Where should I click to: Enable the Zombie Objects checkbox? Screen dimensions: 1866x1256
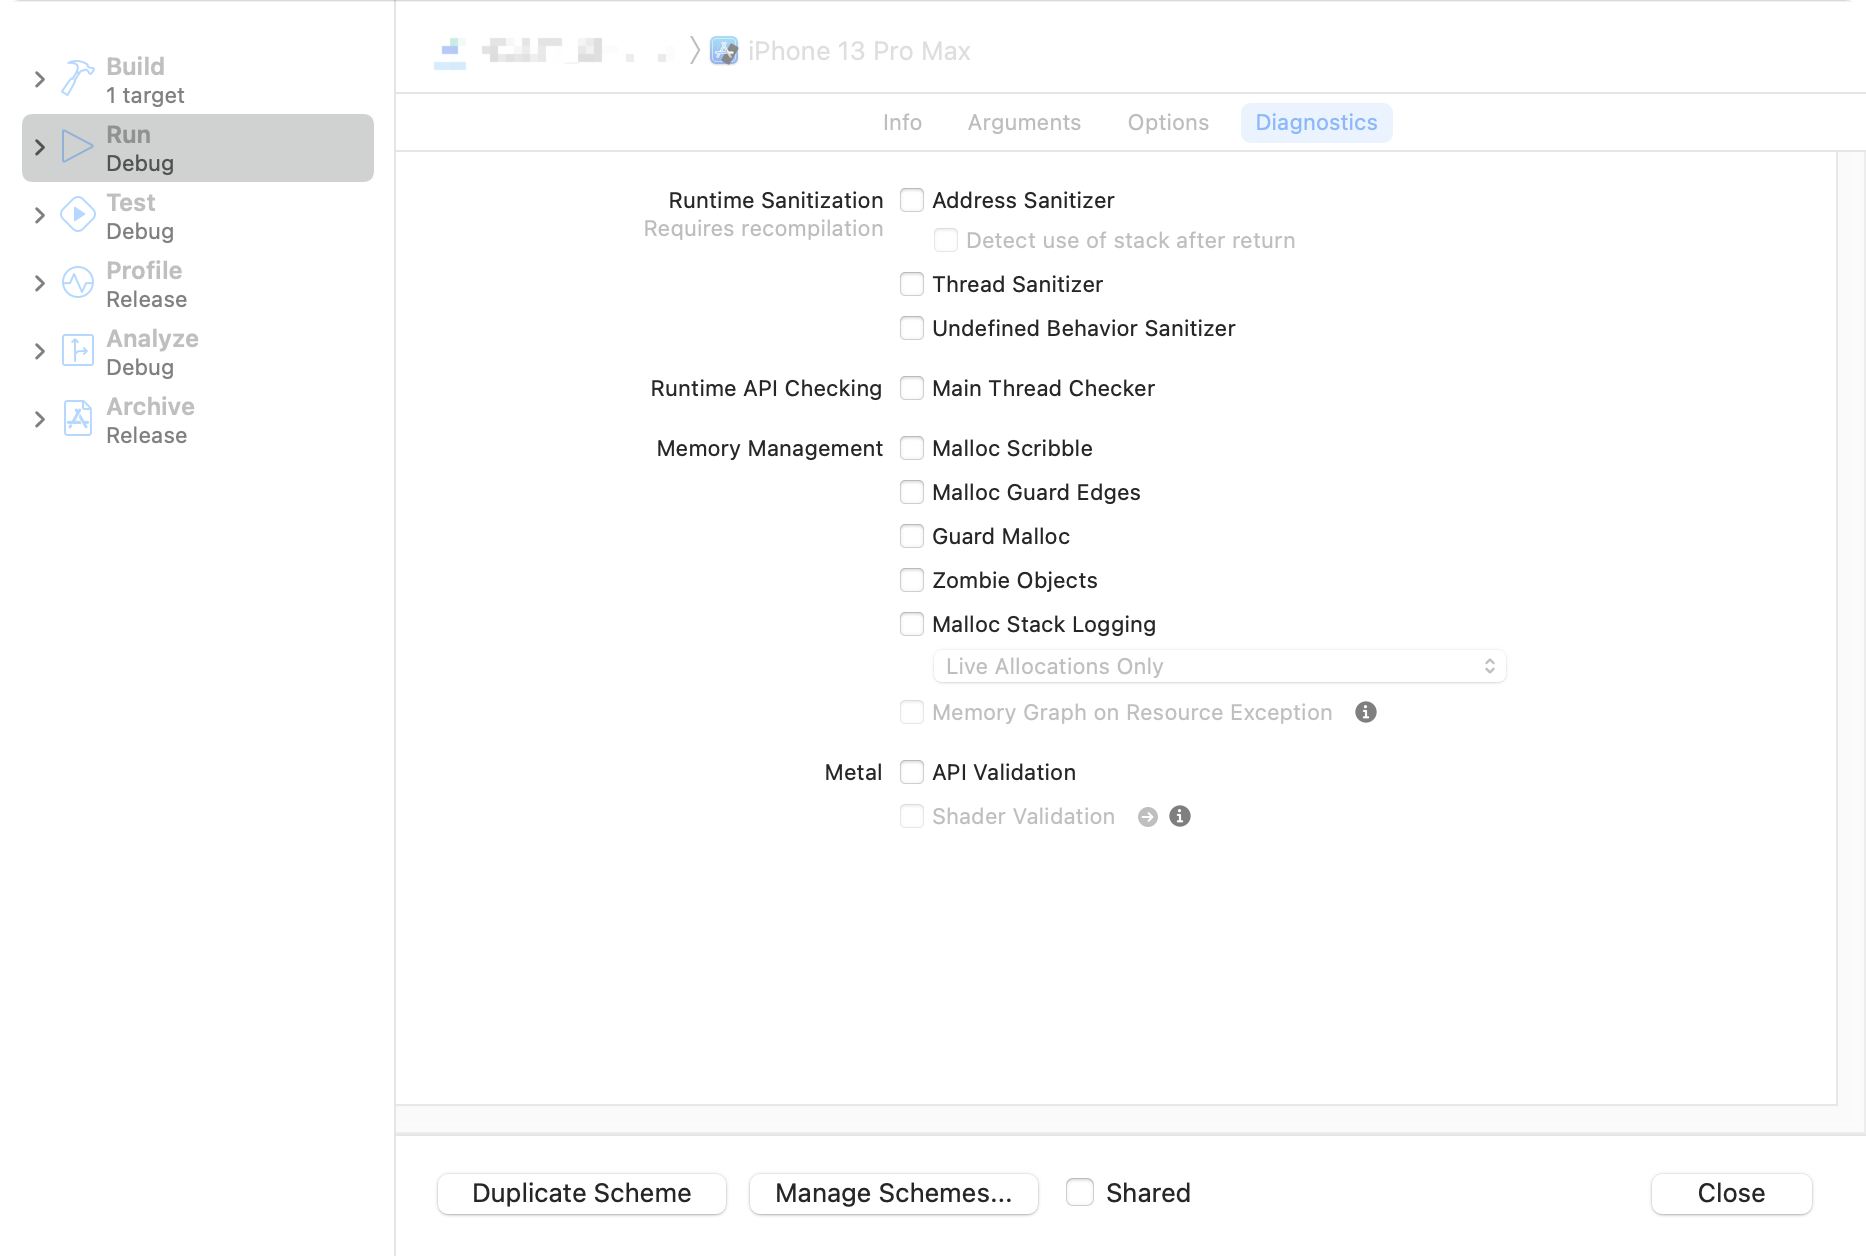[x=911, y=581]
